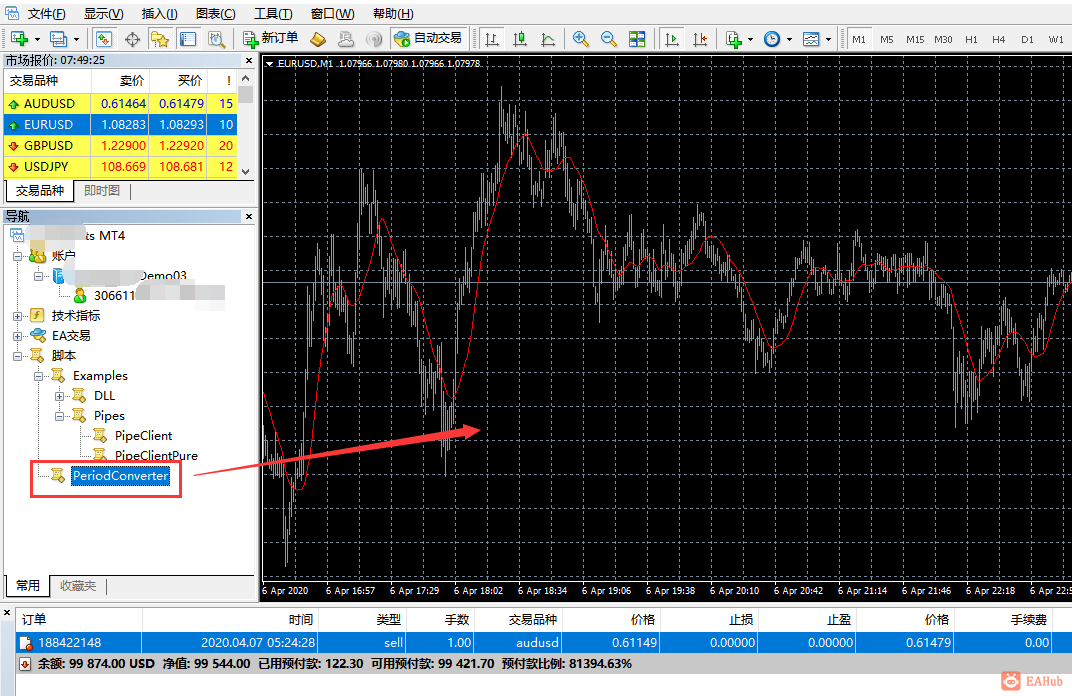Open the 显示(V) menu
The image size is (1072, 696).
coord(104,14)
